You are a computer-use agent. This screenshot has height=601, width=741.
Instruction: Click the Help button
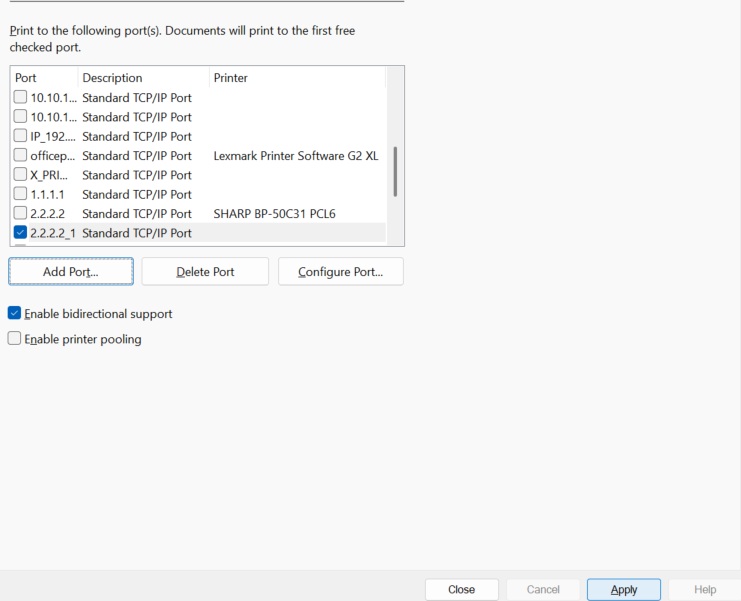click(704, 590)
